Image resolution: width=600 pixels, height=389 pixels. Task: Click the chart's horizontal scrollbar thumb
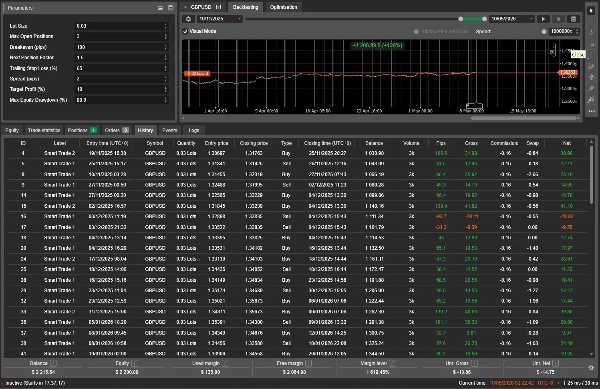524,118
